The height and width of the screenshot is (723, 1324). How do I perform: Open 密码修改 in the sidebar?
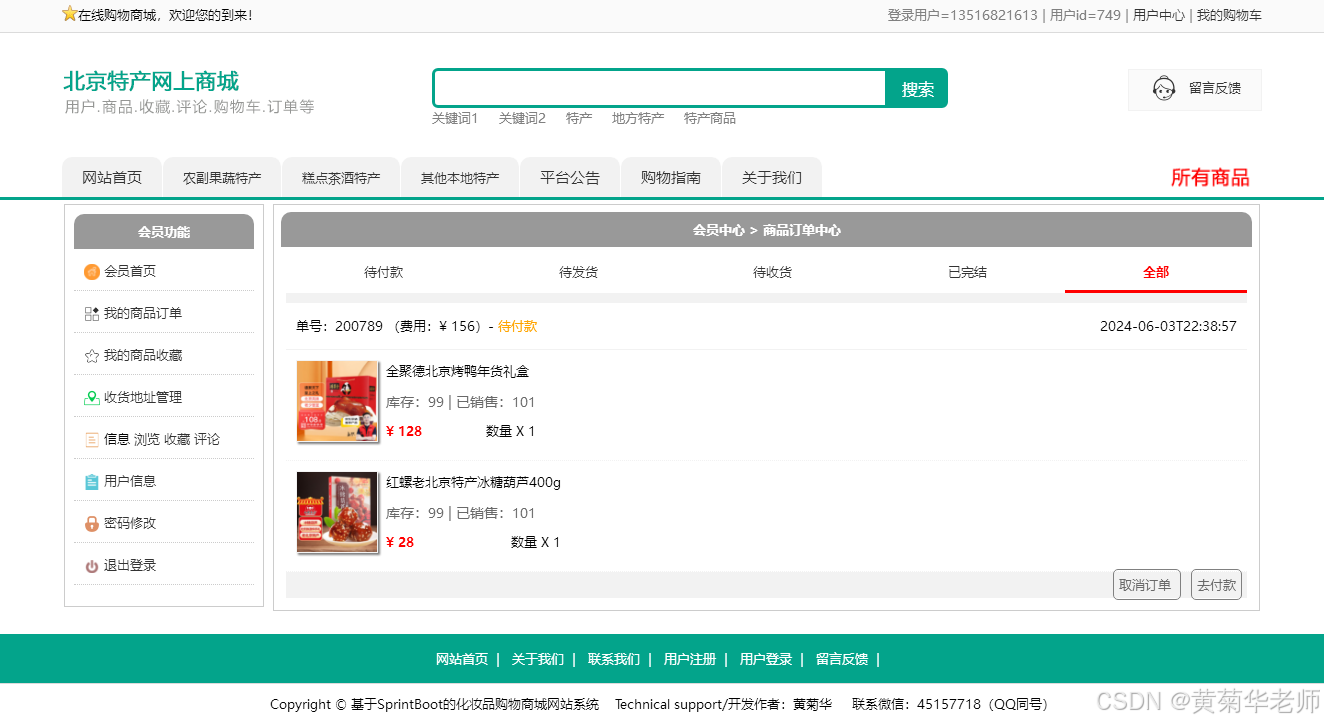pyautogui.click(x=130, y=524)
